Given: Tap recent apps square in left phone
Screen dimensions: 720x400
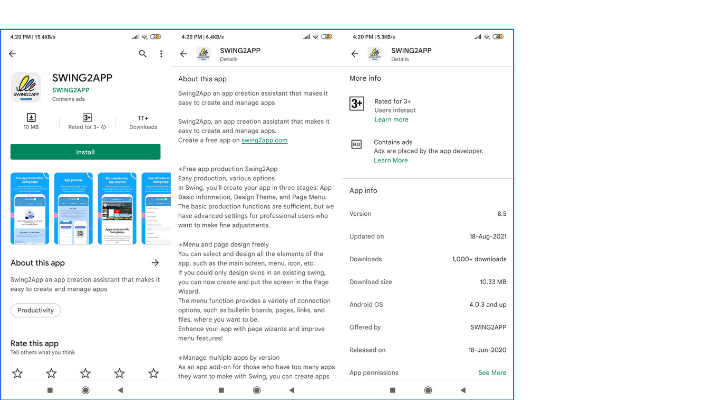Looking at the screenshot, I should pyautogui.click(x=50, y=390).
